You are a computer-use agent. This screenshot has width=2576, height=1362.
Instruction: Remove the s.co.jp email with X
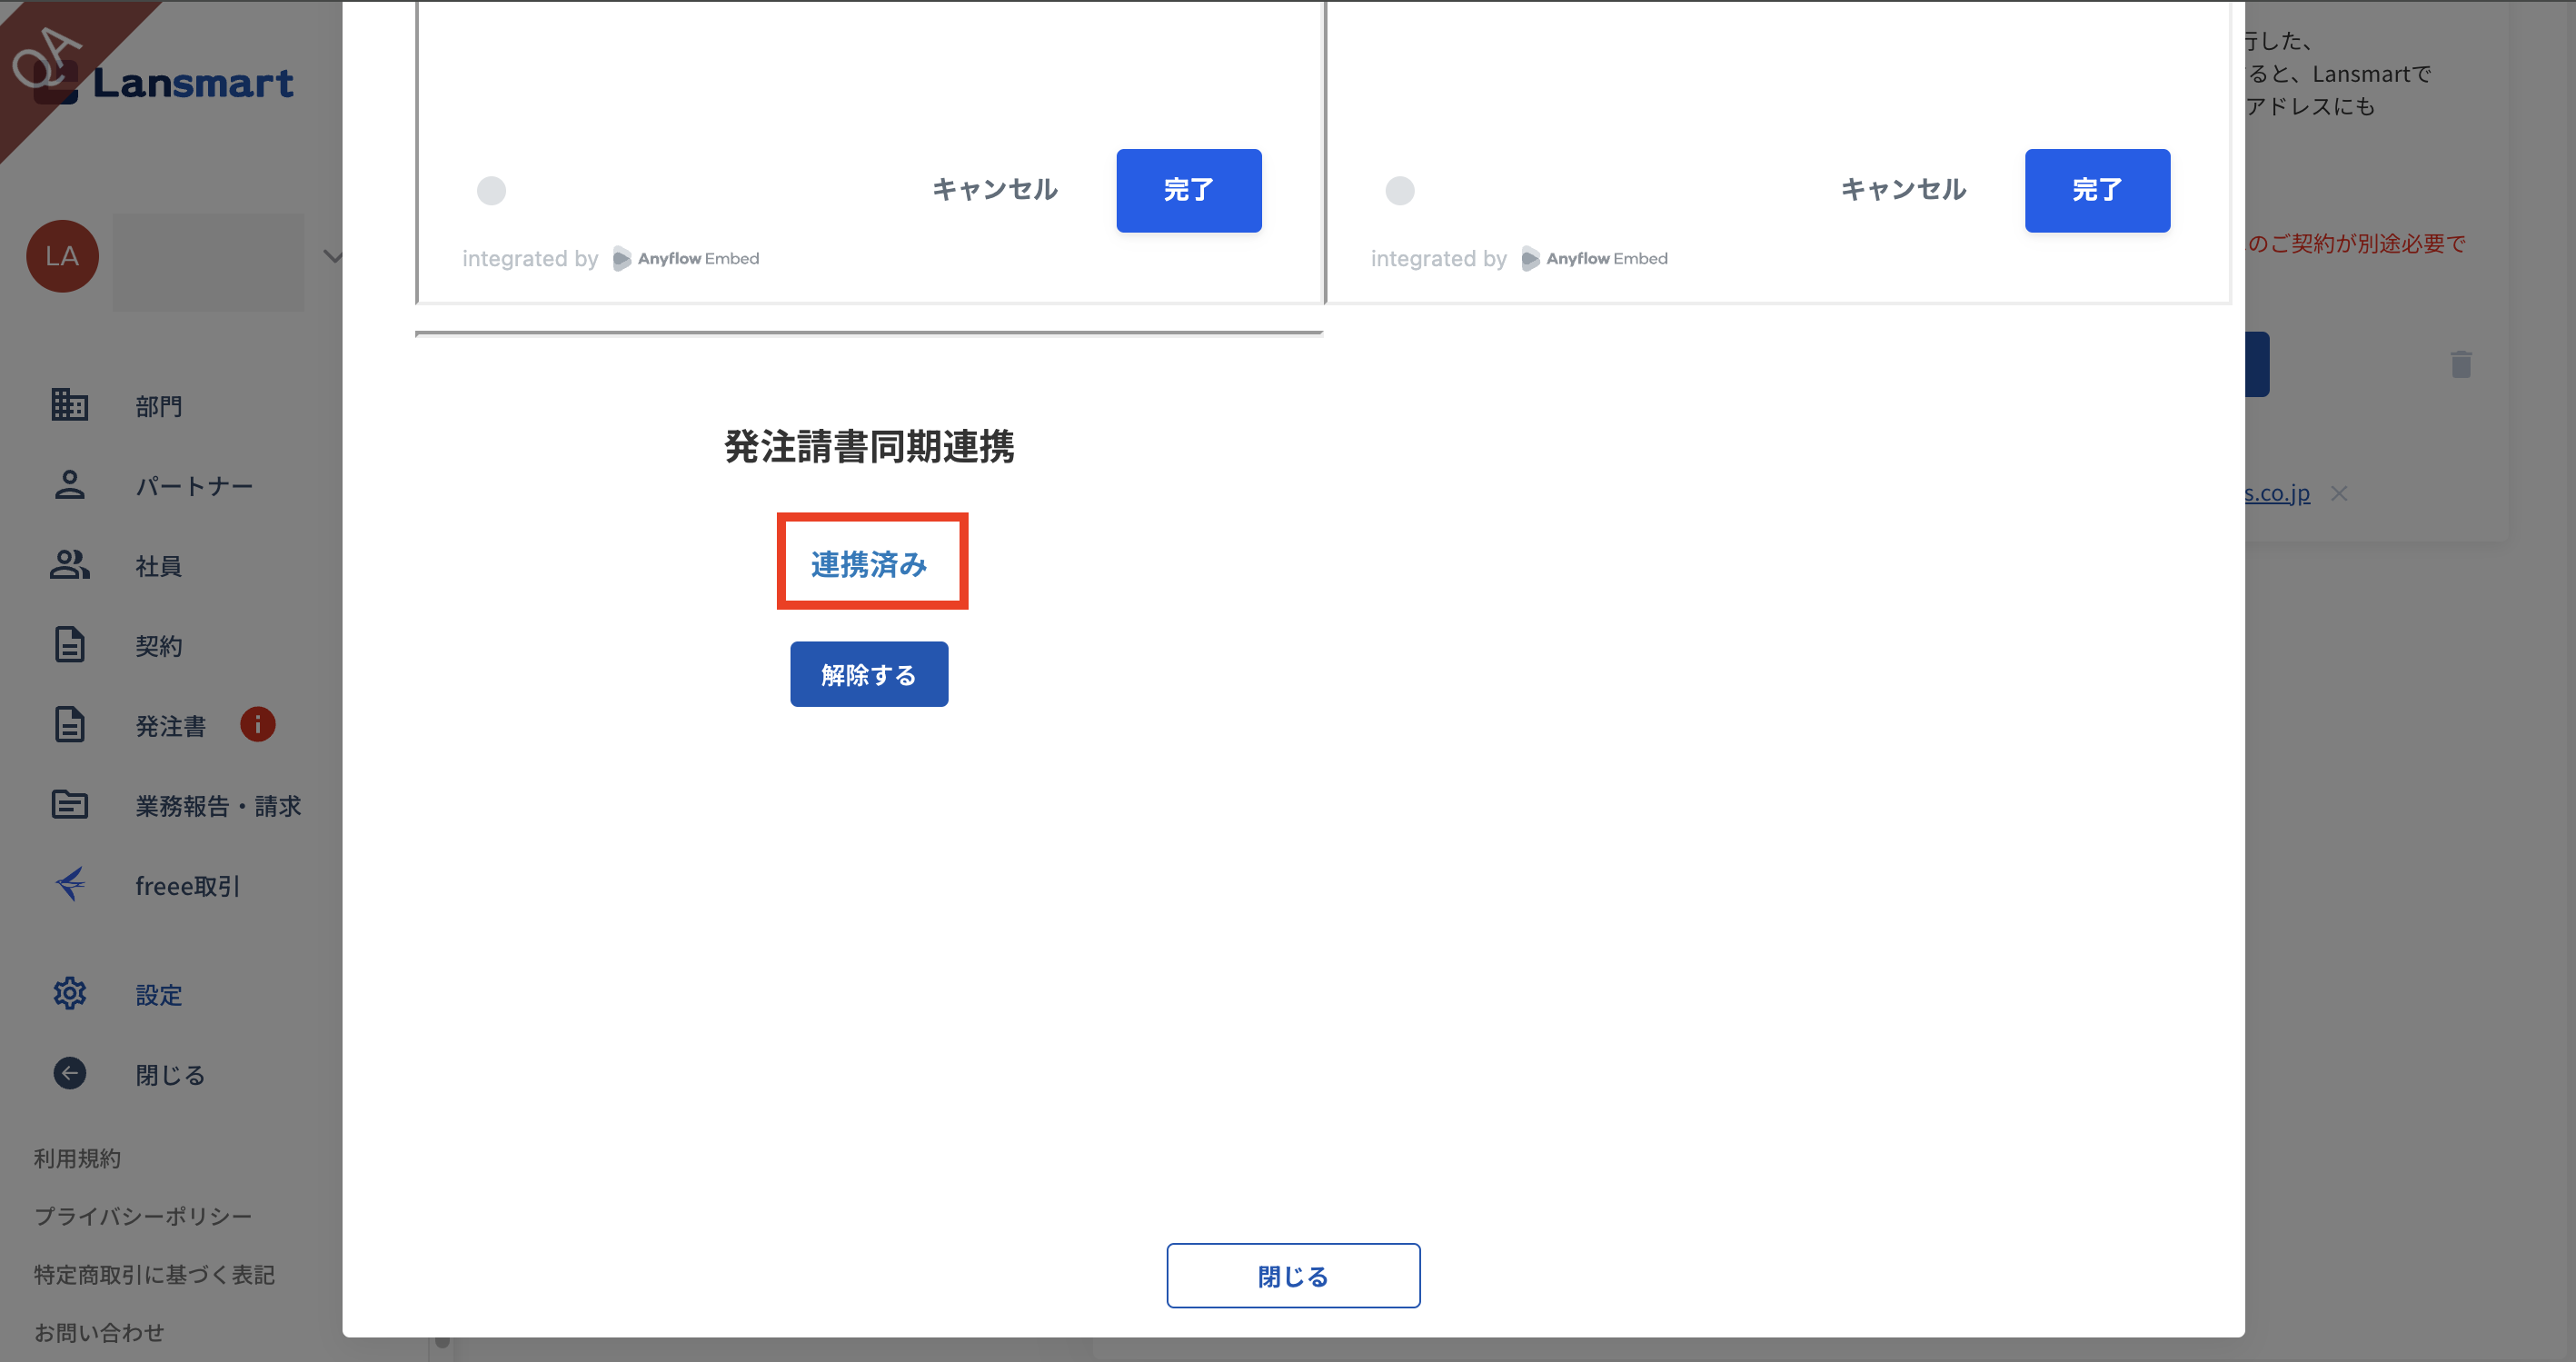point(2338,493)
